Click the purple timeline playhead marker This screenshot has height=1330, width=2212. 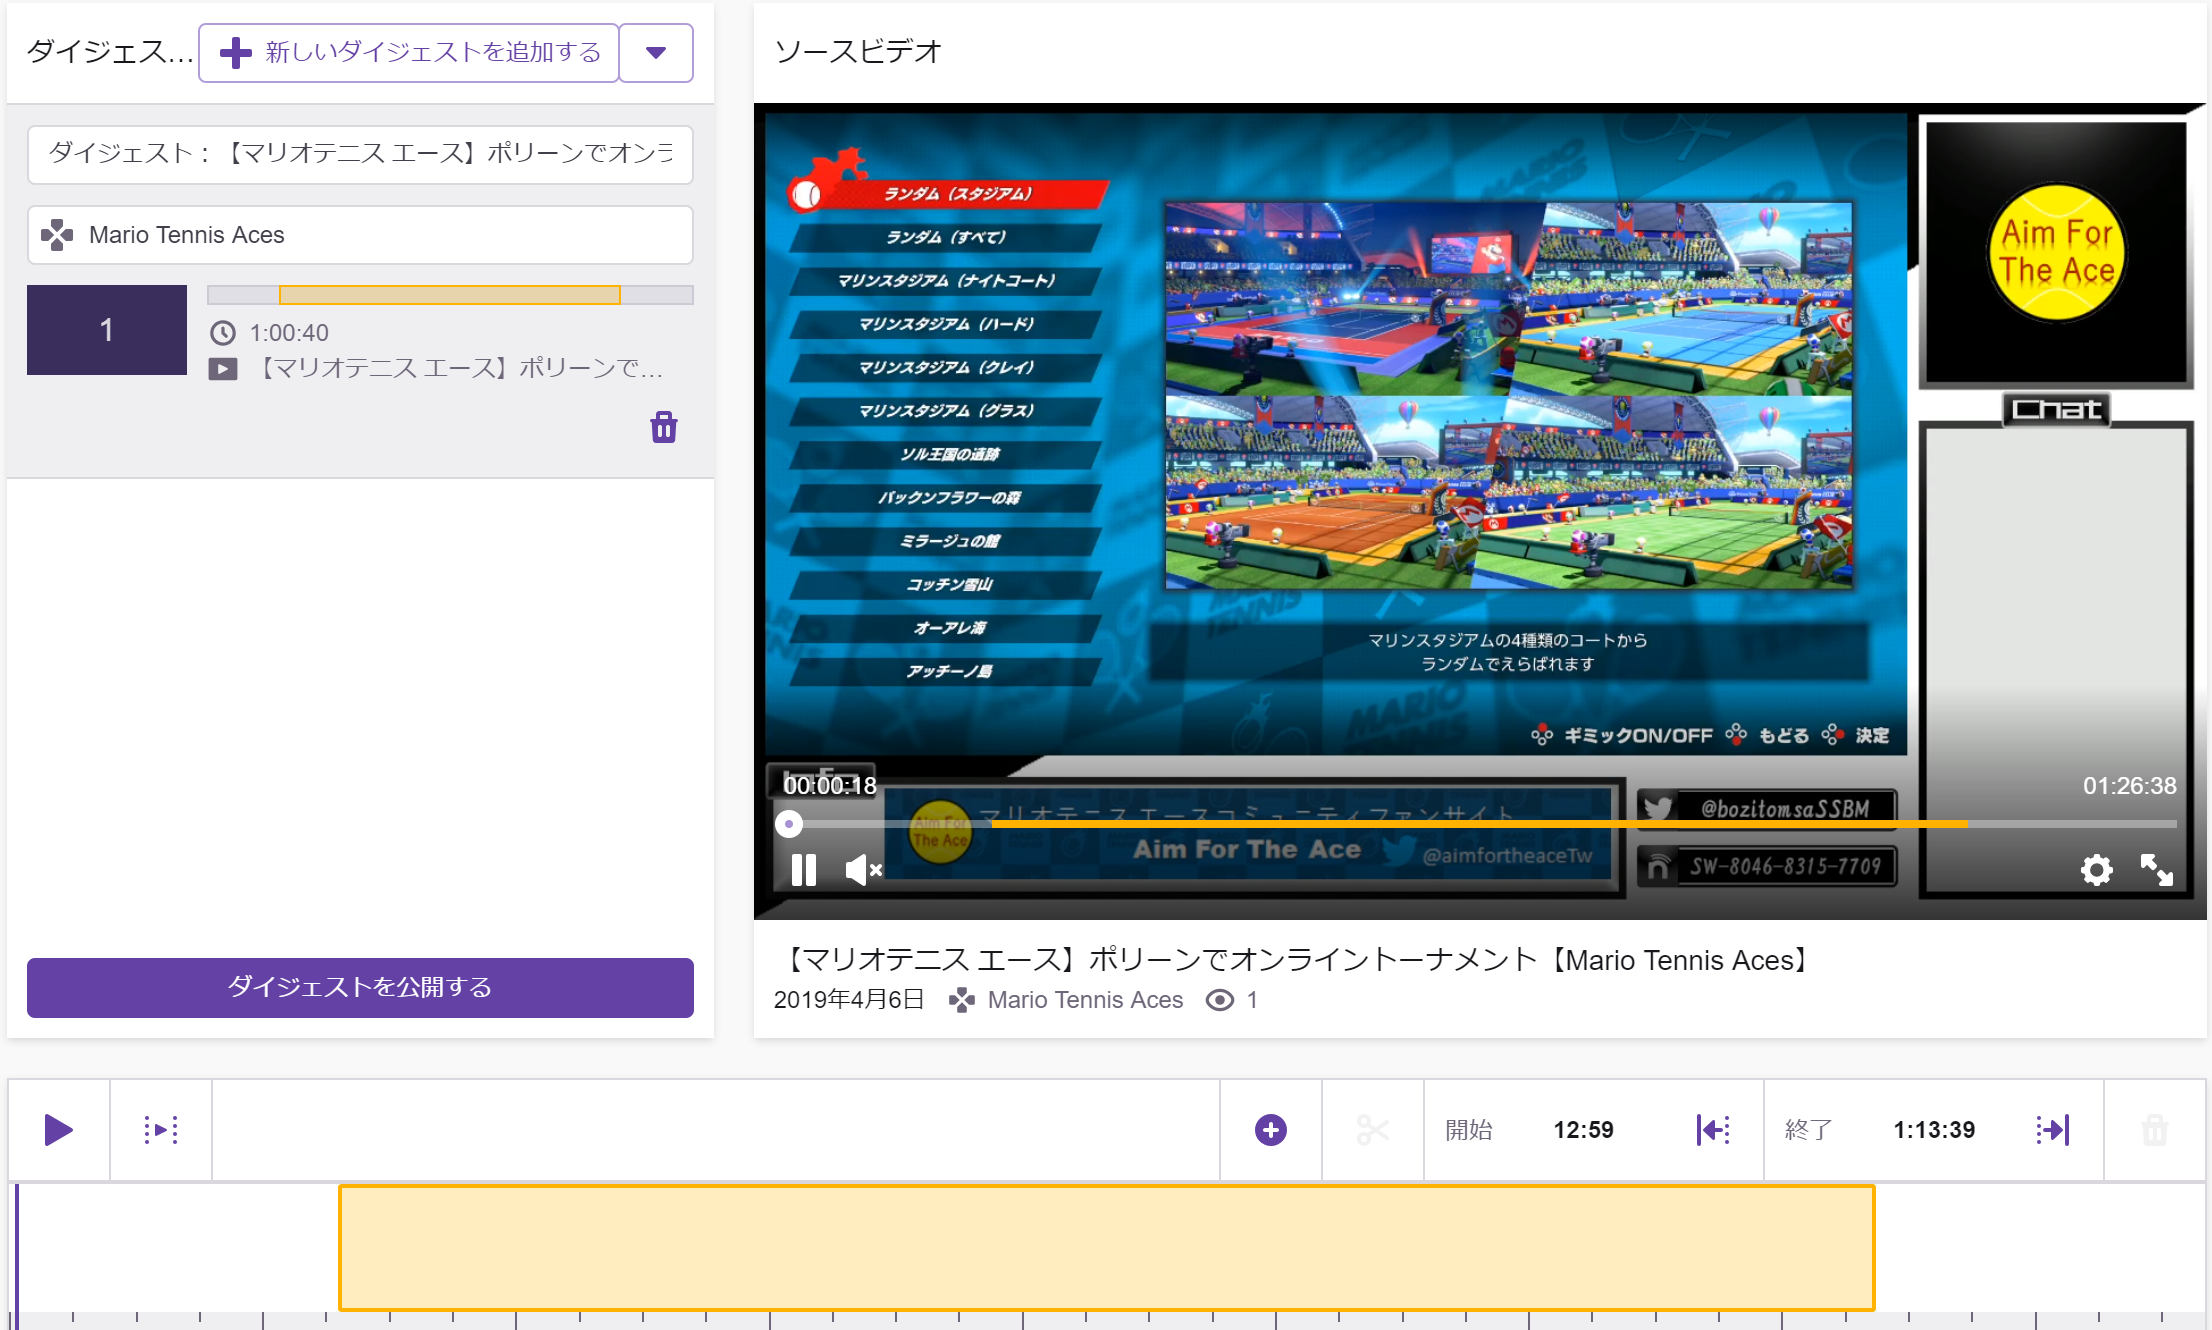point(17,1255)
